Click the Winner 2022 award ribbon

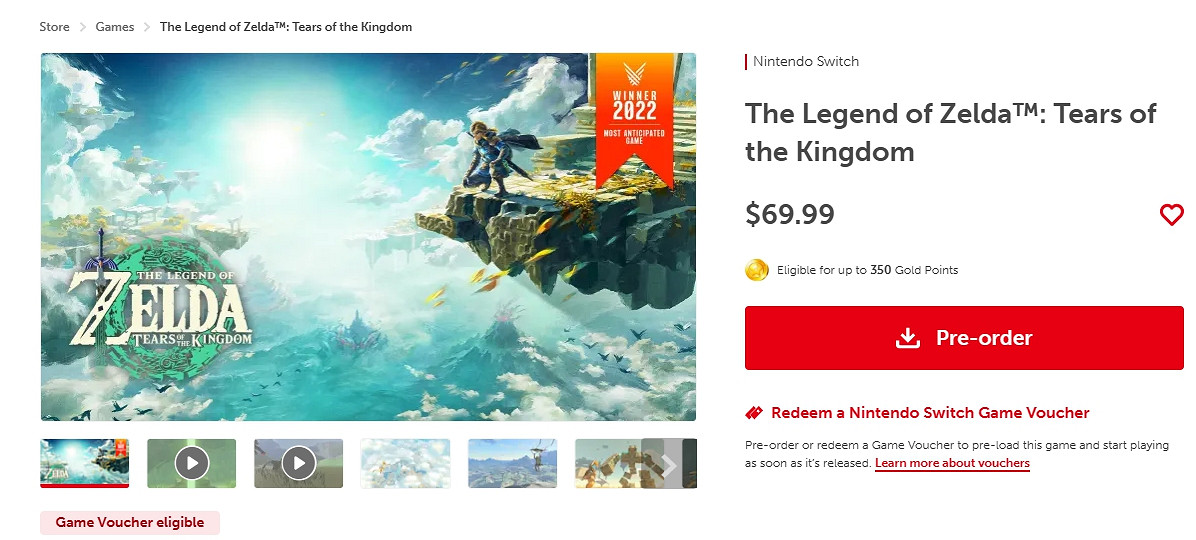click(x=634, y=115)
